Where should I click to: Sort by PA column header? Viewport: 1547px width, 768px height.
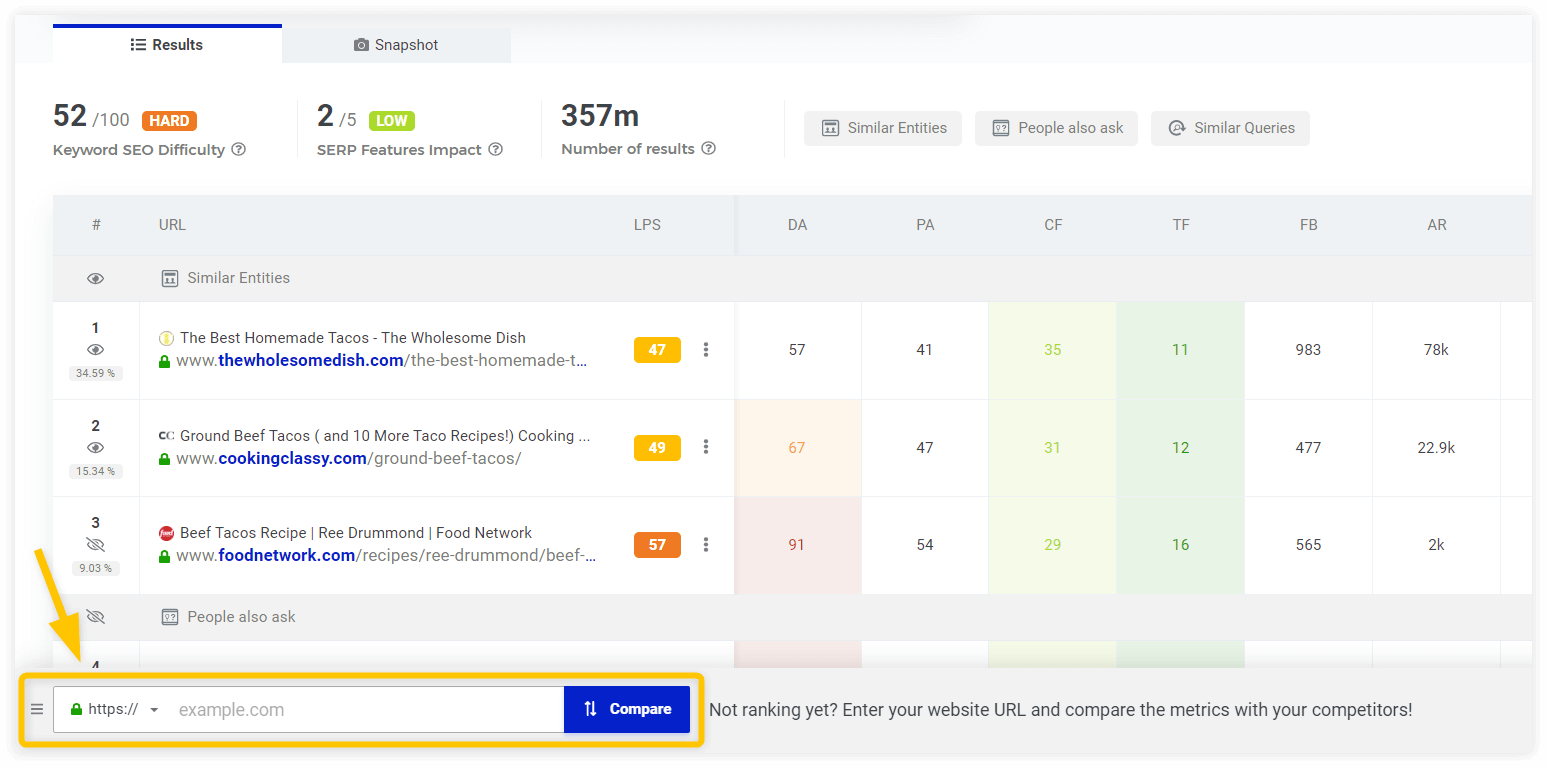click(925, 225)
